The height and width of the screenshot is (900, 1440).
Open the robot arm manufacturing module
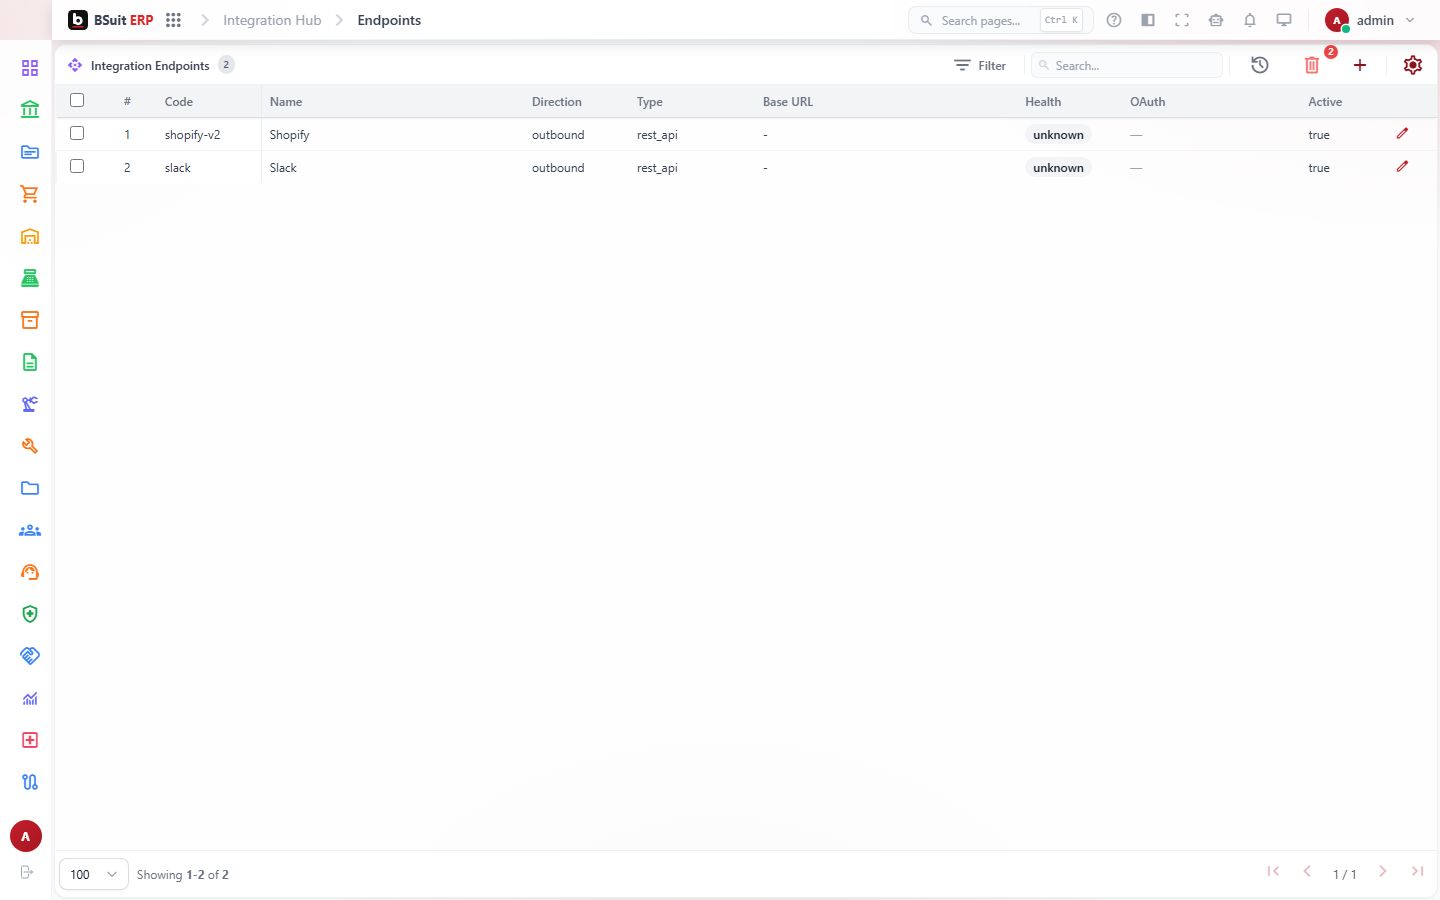(x=30, y=404)
